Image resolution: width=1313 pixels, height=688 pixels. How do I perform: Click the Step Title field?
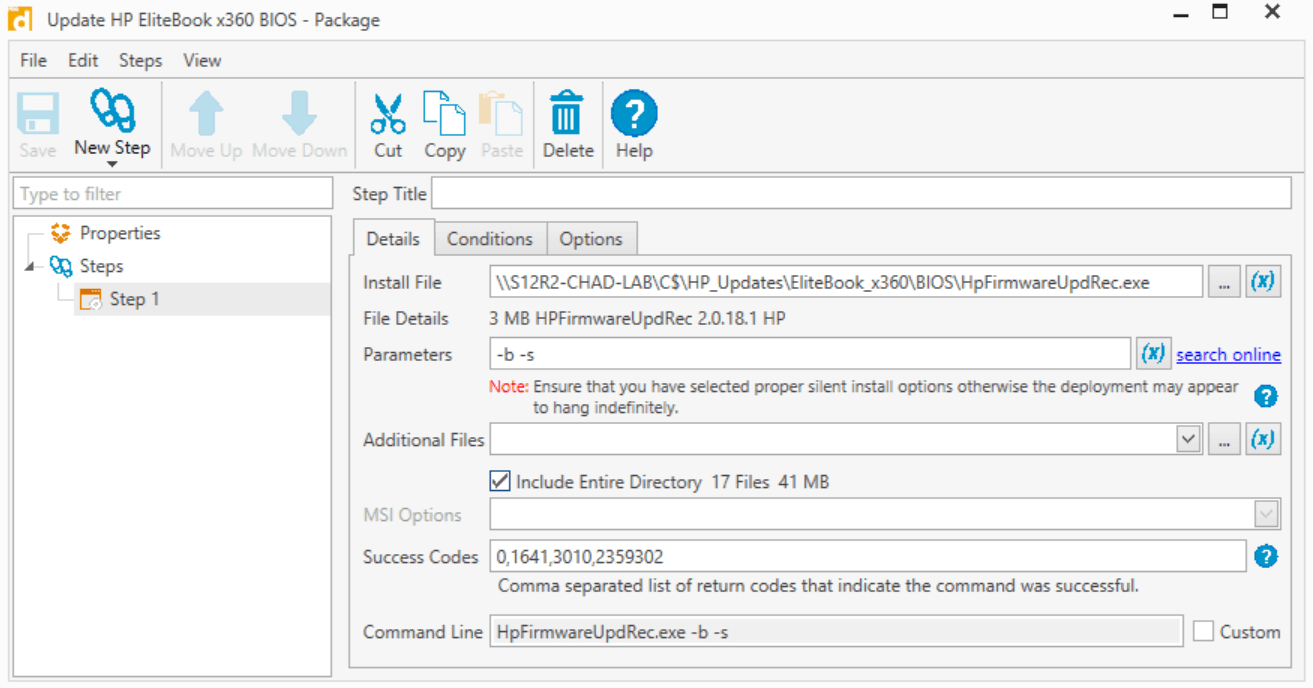click(x=861, y=194)
